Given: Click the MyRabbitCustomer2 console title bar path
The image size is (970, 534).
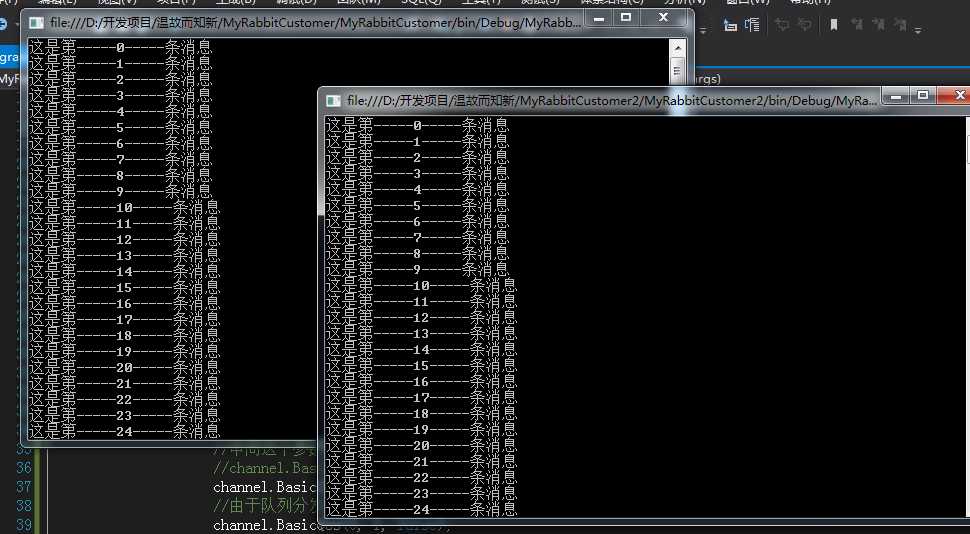Looking at the screenshot, I should [x=612, y=100].
